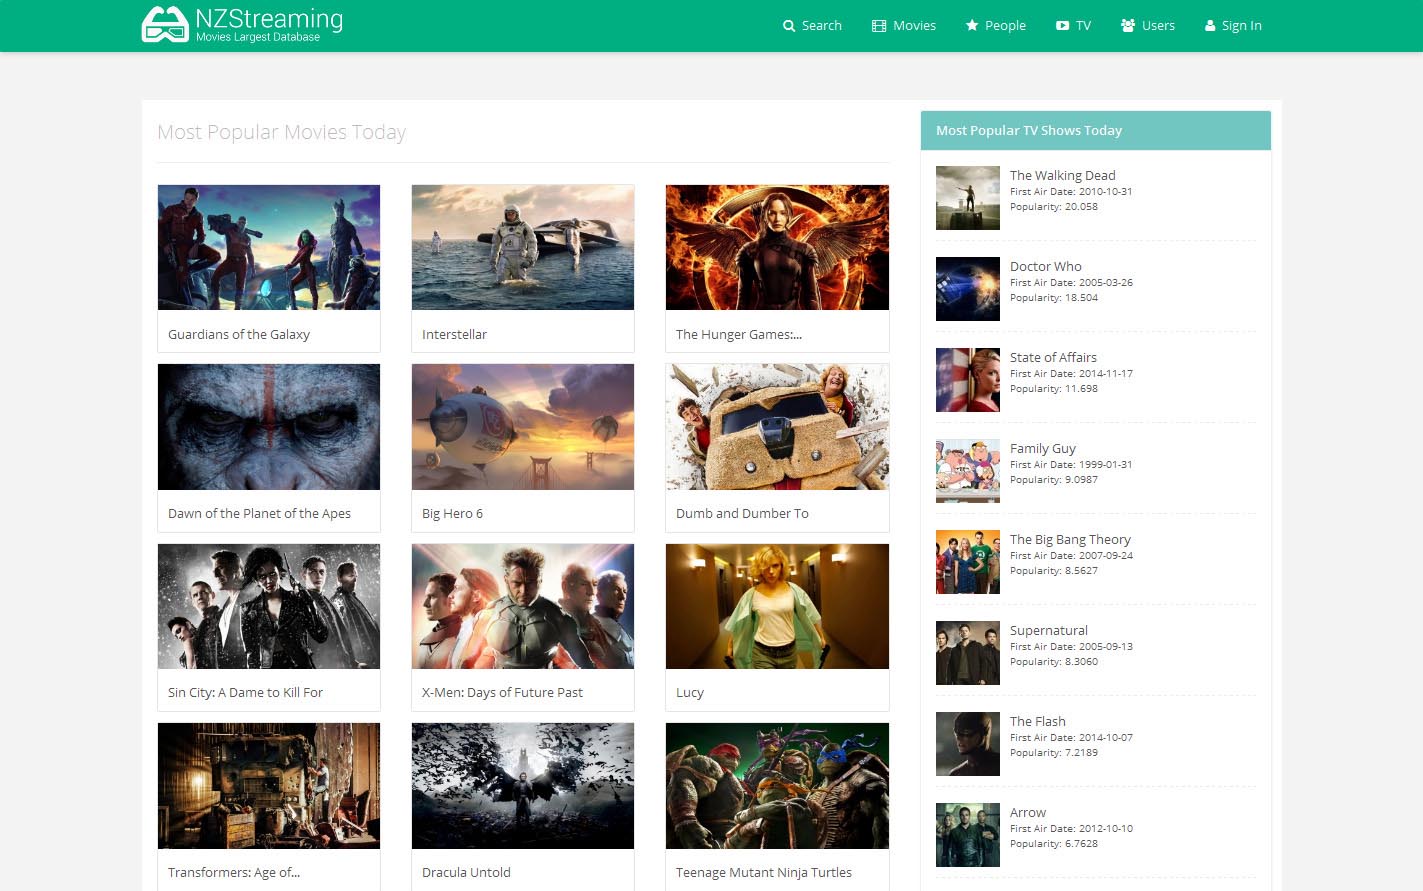Click The Big Bang Theory title

click(x=1070, y=539)
